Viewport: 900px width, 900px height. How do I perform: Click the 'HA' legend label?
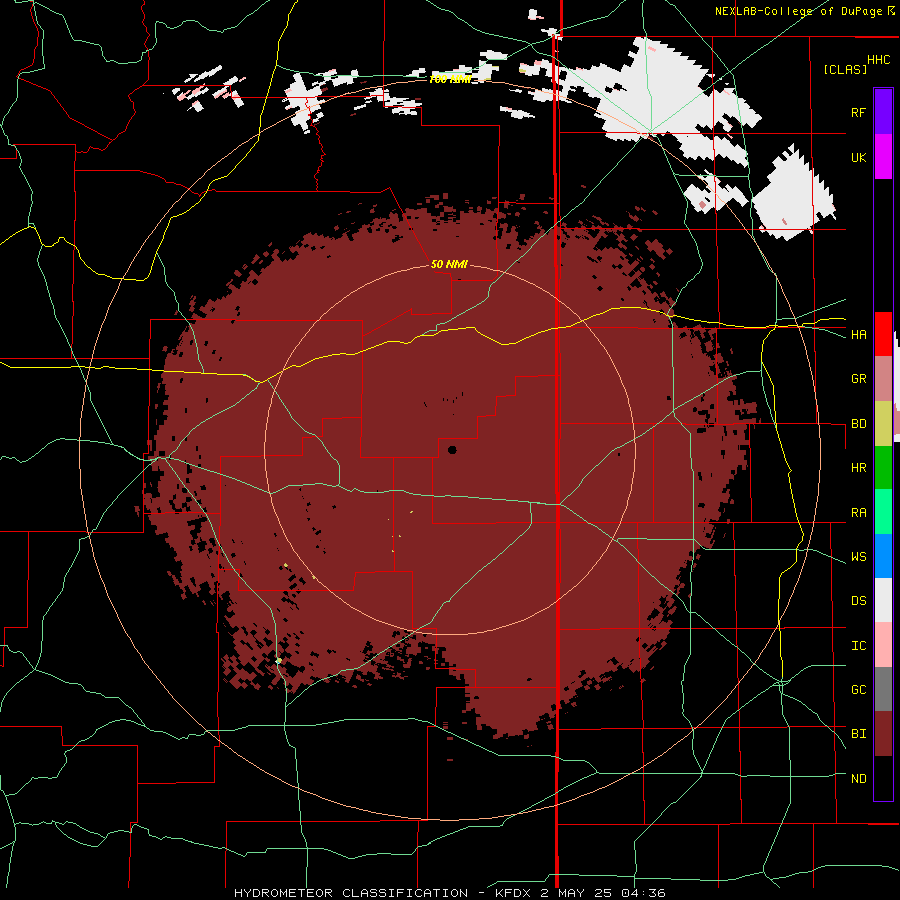coord(858,334)
